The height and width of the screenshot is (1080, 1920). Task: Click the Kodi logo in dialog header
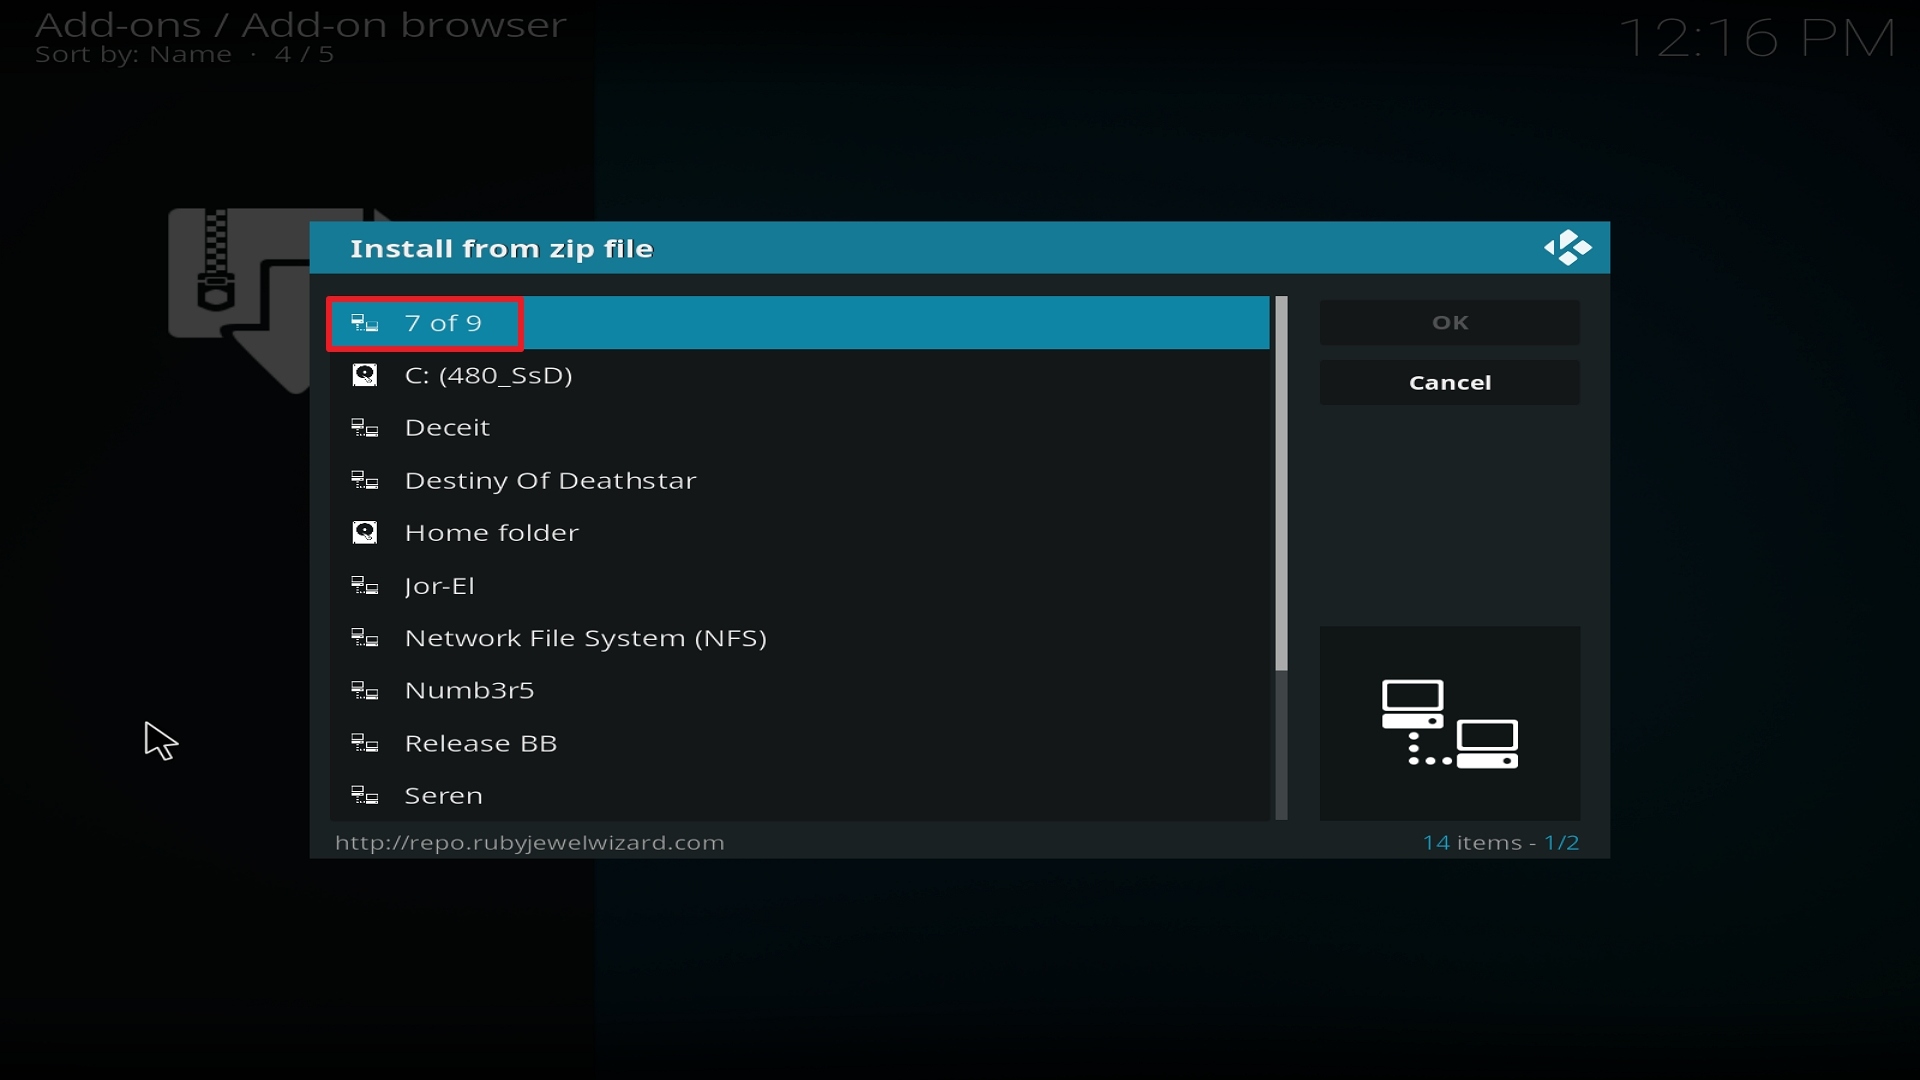coord(1567,248)
